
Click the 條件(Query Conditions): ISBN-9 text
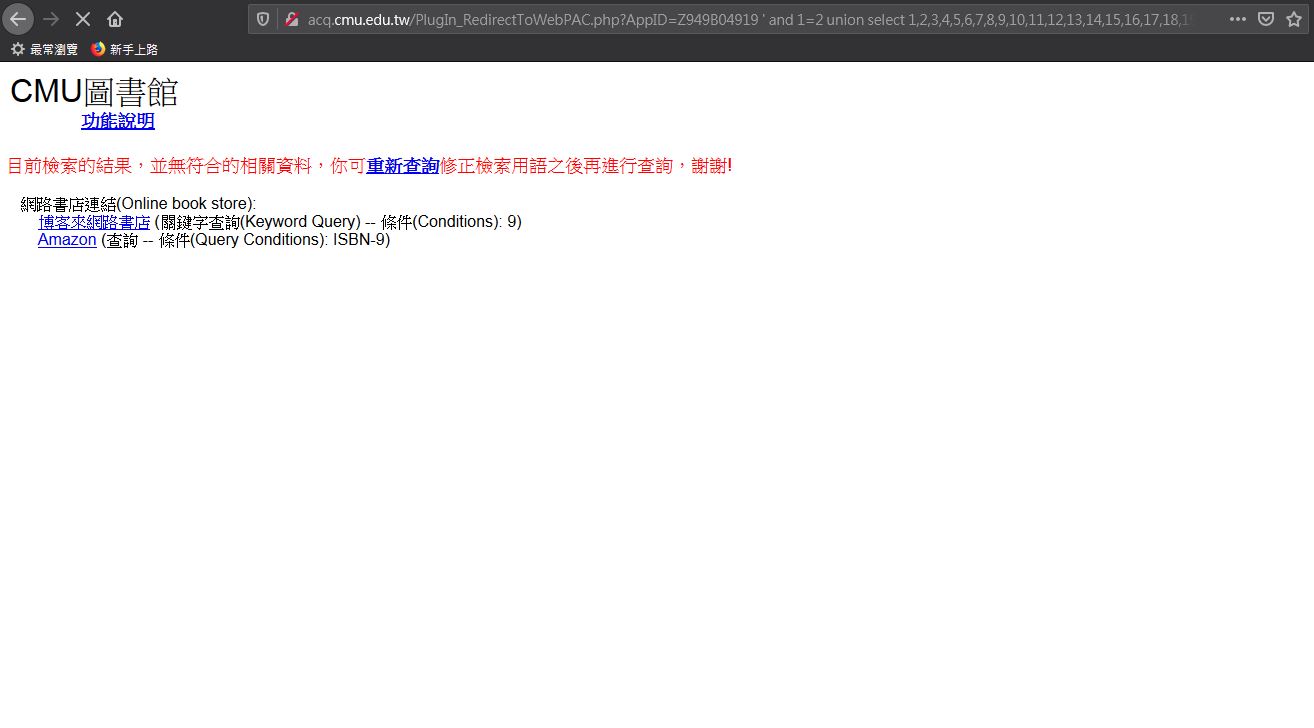click(274, 240)
